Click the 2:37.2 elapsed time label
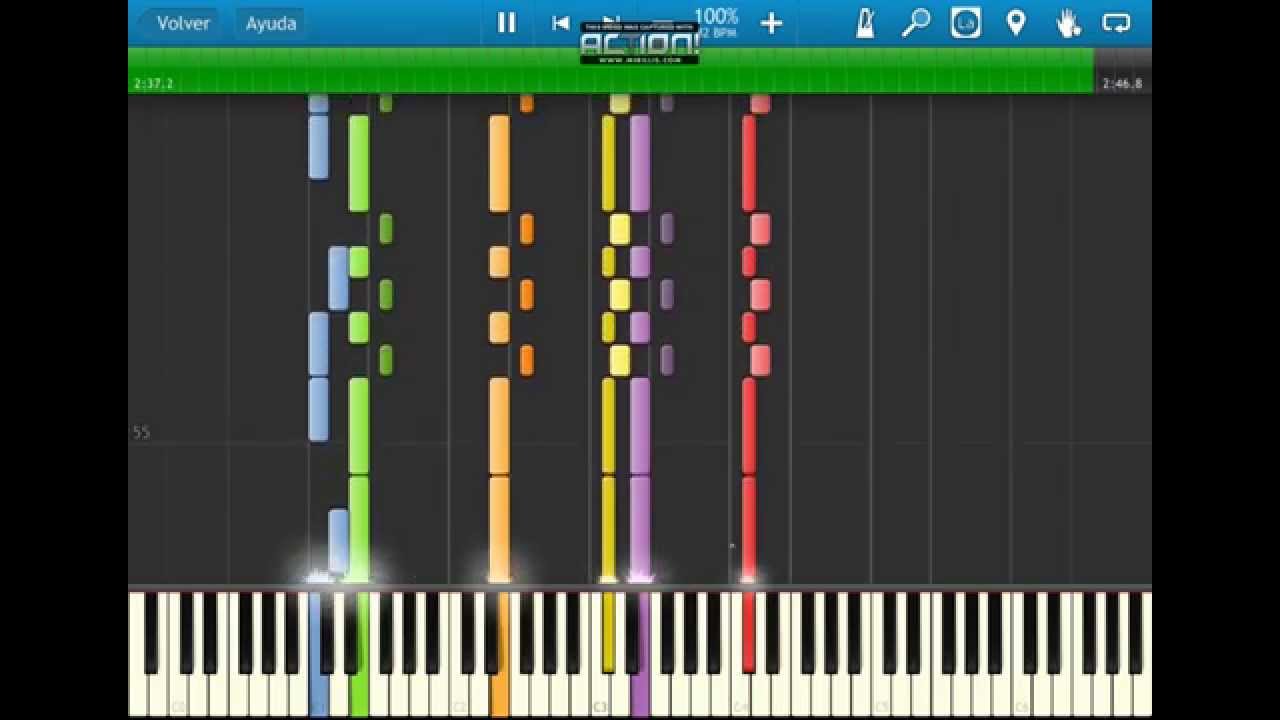1280x720 pixels. coord(153,84)
